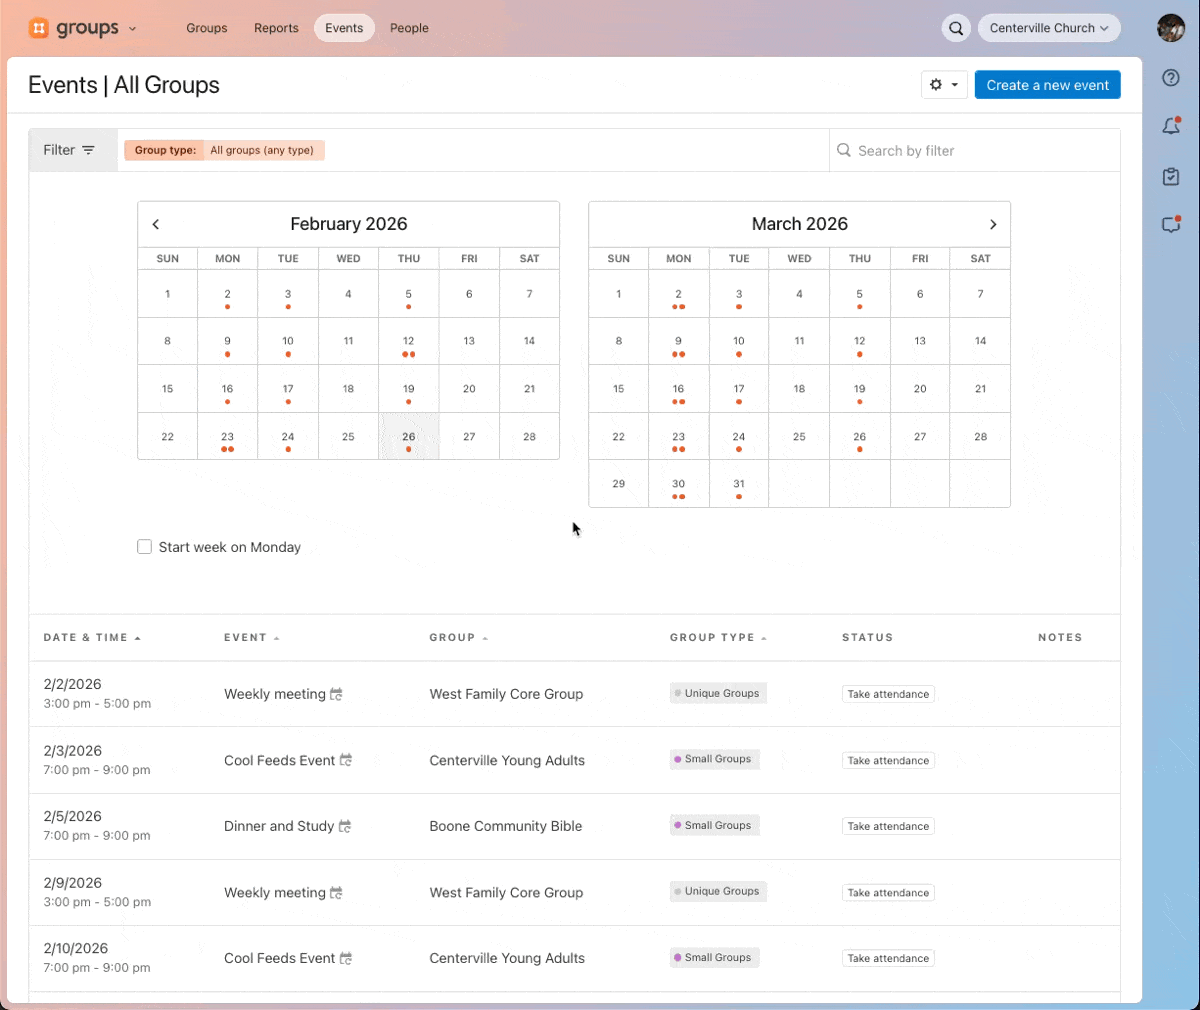Screen dimensions: 1200x1010
Task: Advance to next month with right arrow
Action: tap(993, 224)
